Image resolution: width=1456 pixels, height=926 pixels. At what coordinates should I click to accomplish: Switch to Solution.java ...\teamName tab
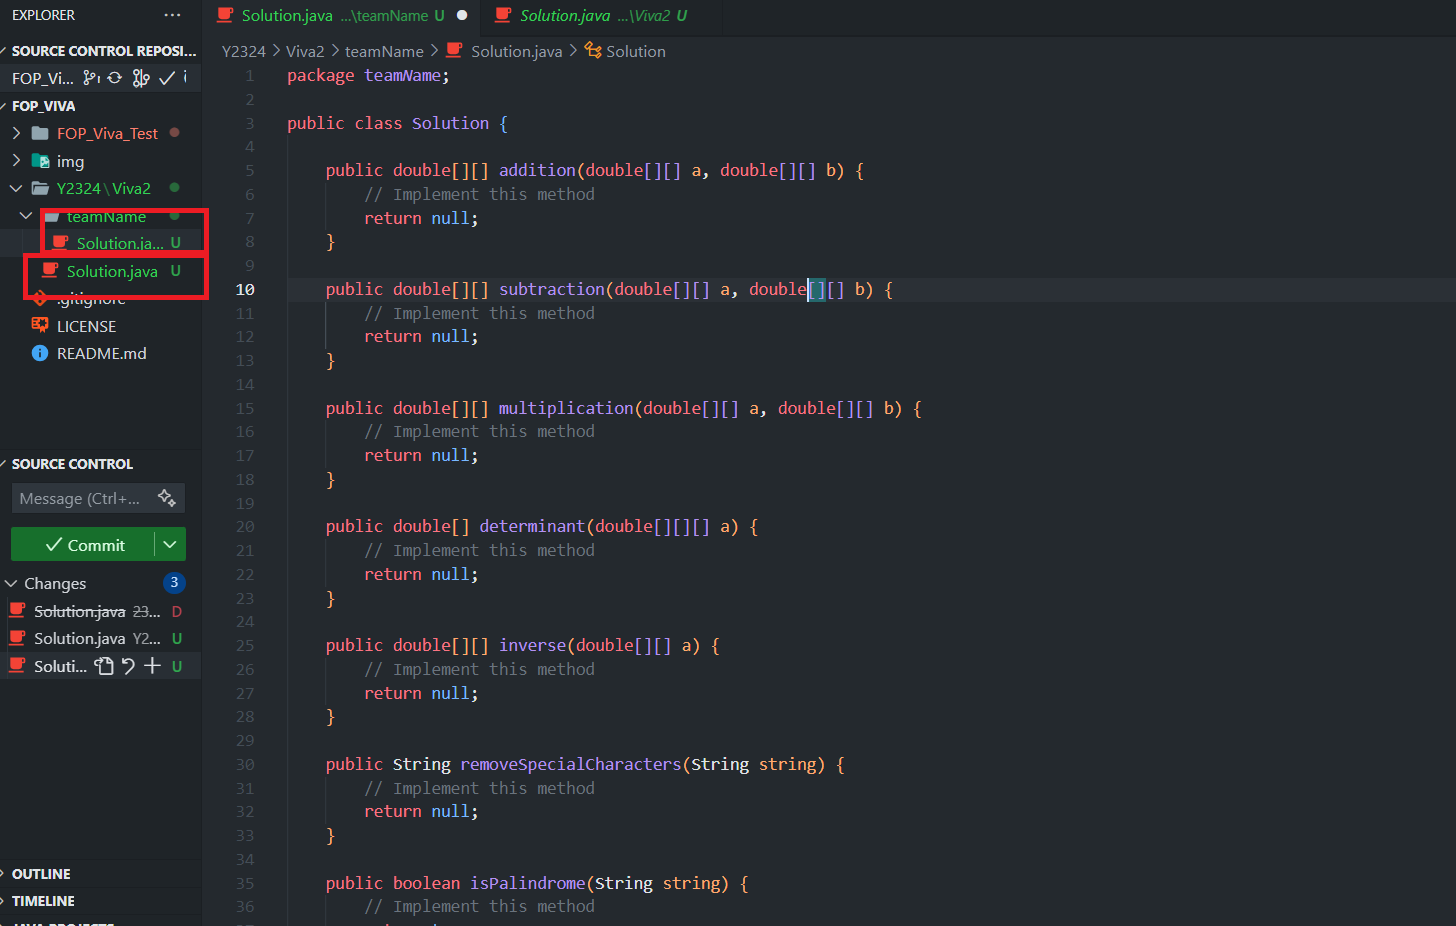click(341, 16)
